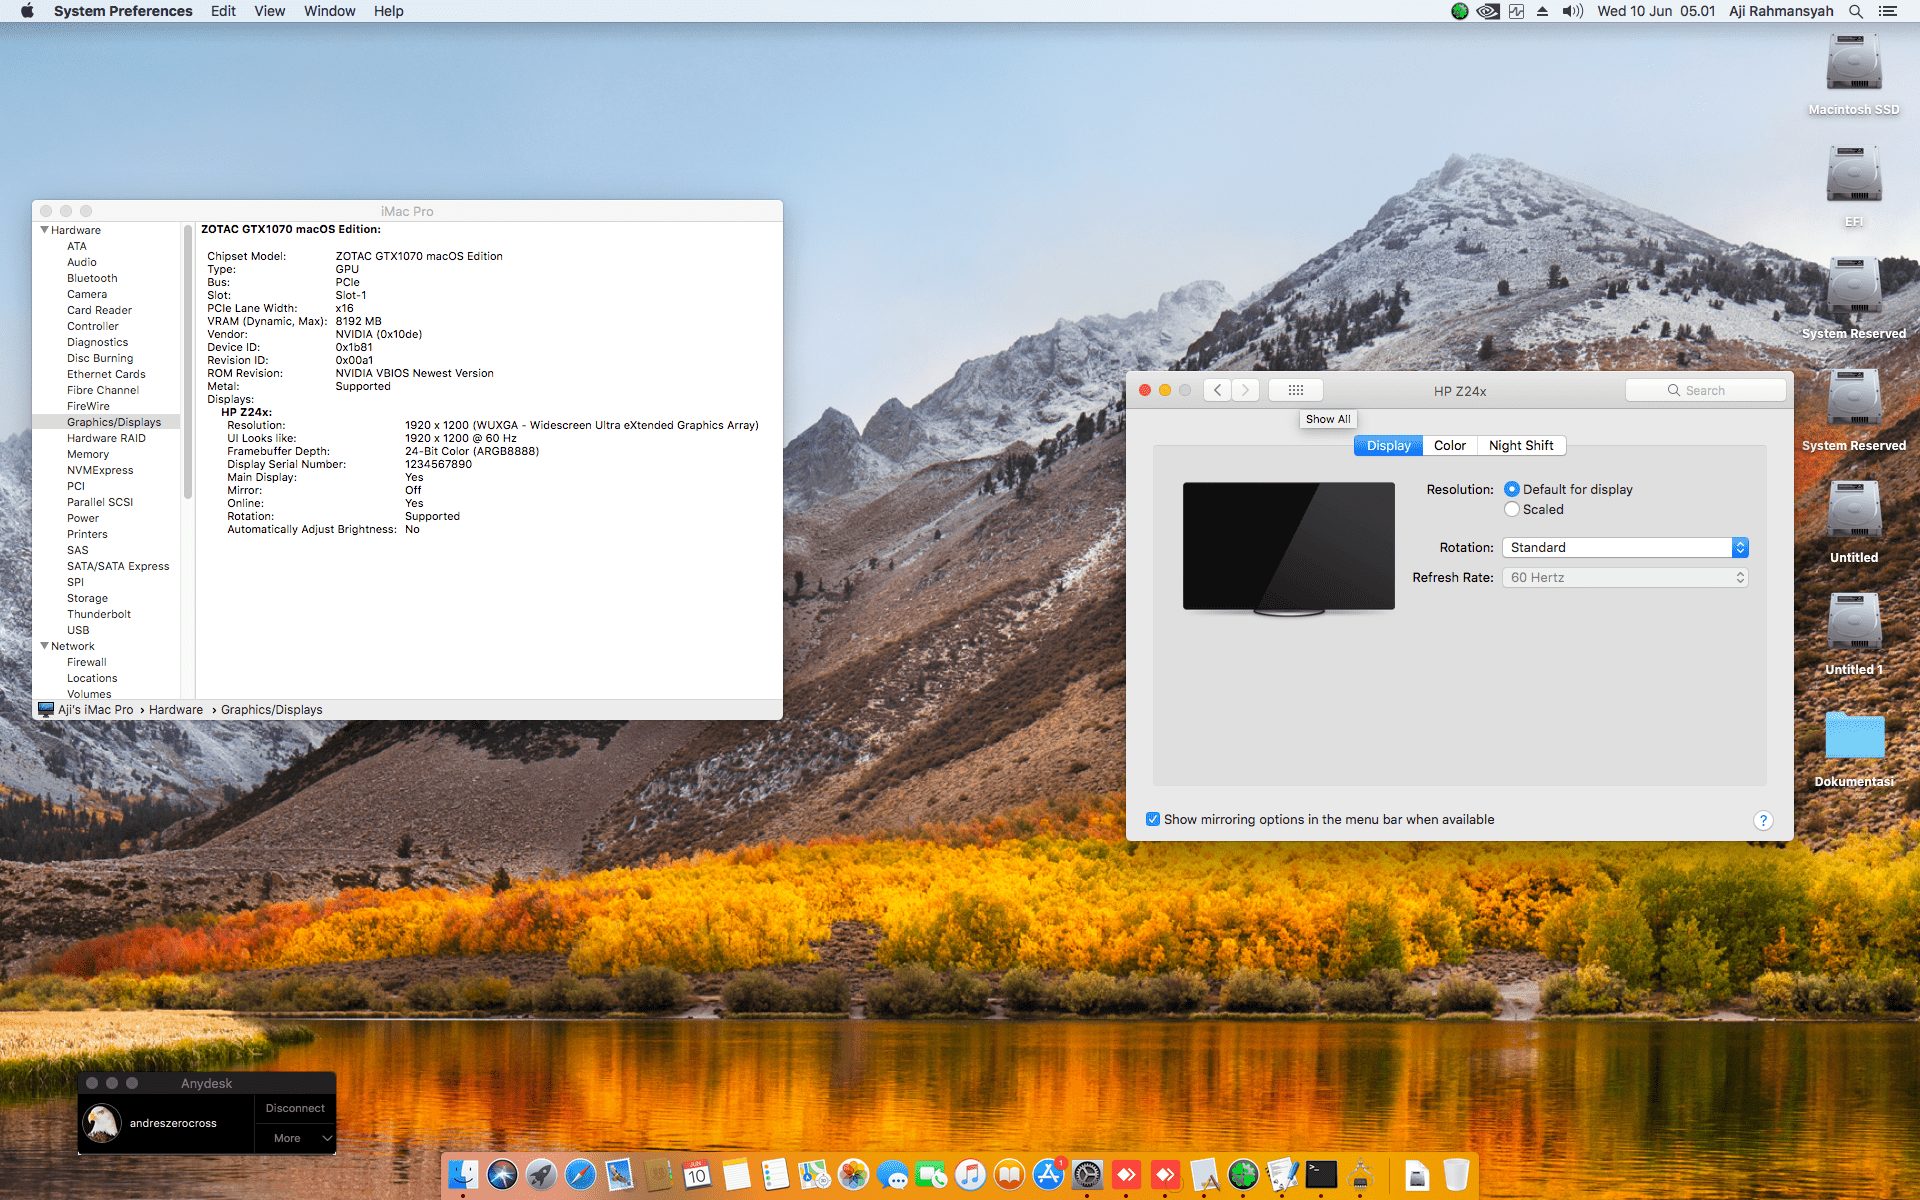Show all preferences grid button
Image resolution: width=1920 pixels, height=1200 pixels.
pyautogui.click(x=1296, y=390)
